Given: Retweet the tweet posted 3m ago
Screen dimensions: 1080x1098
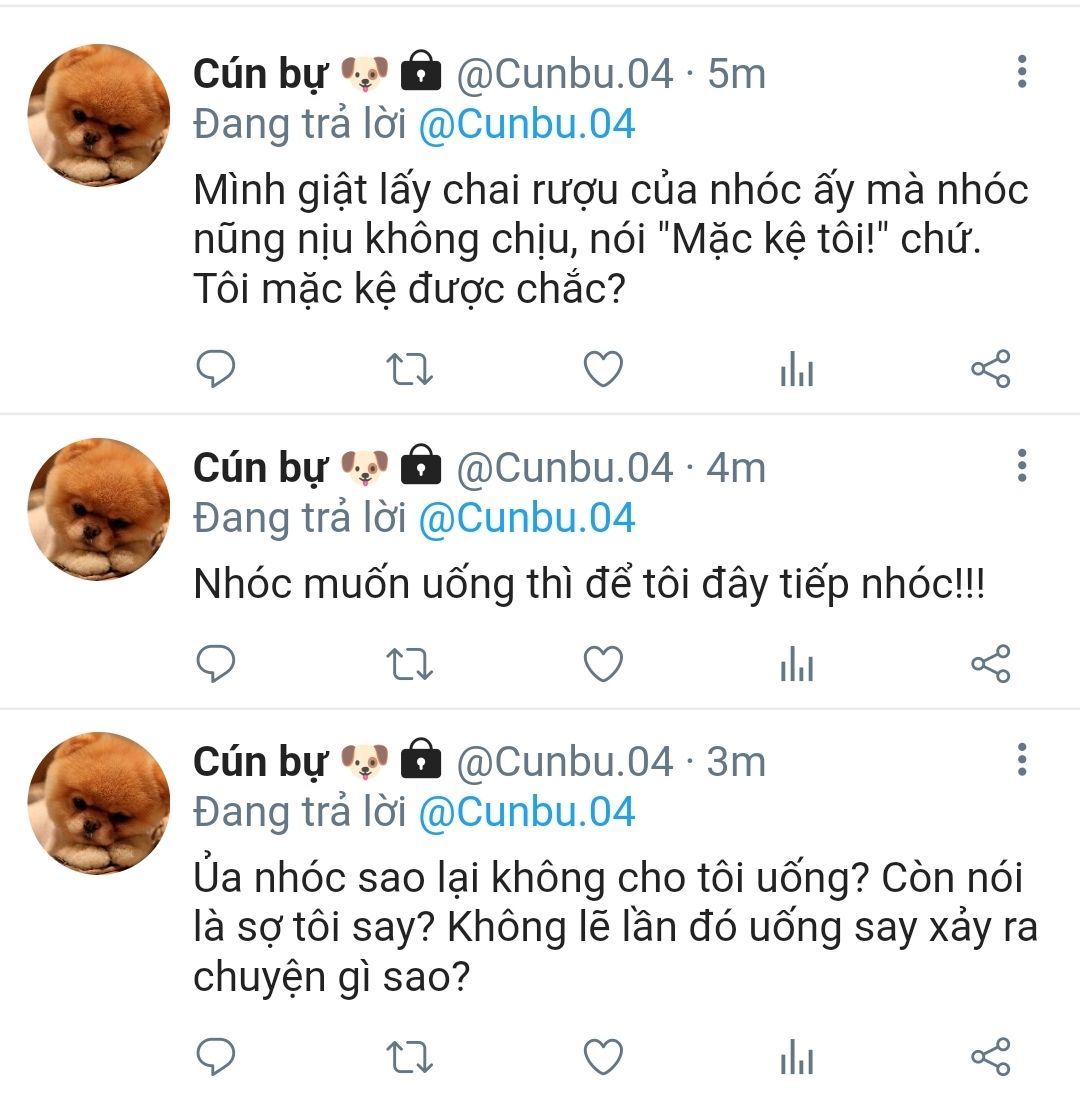Looking at the screenshot, I should point(409,1056).
